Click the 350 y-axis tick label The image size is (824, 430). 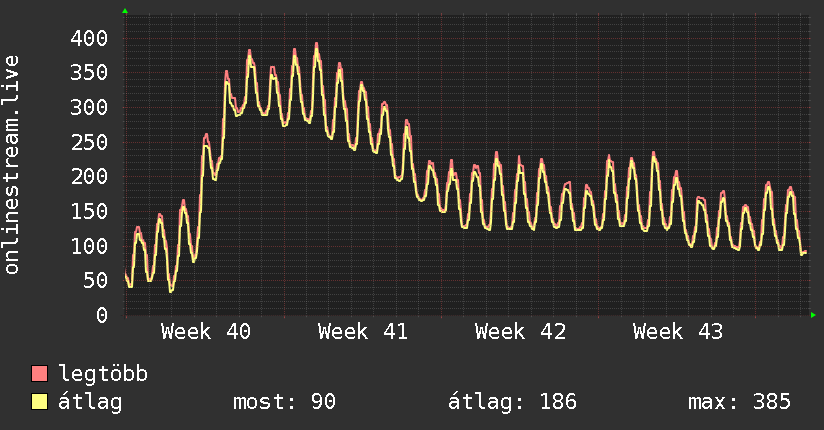click(x=89, y=73)
